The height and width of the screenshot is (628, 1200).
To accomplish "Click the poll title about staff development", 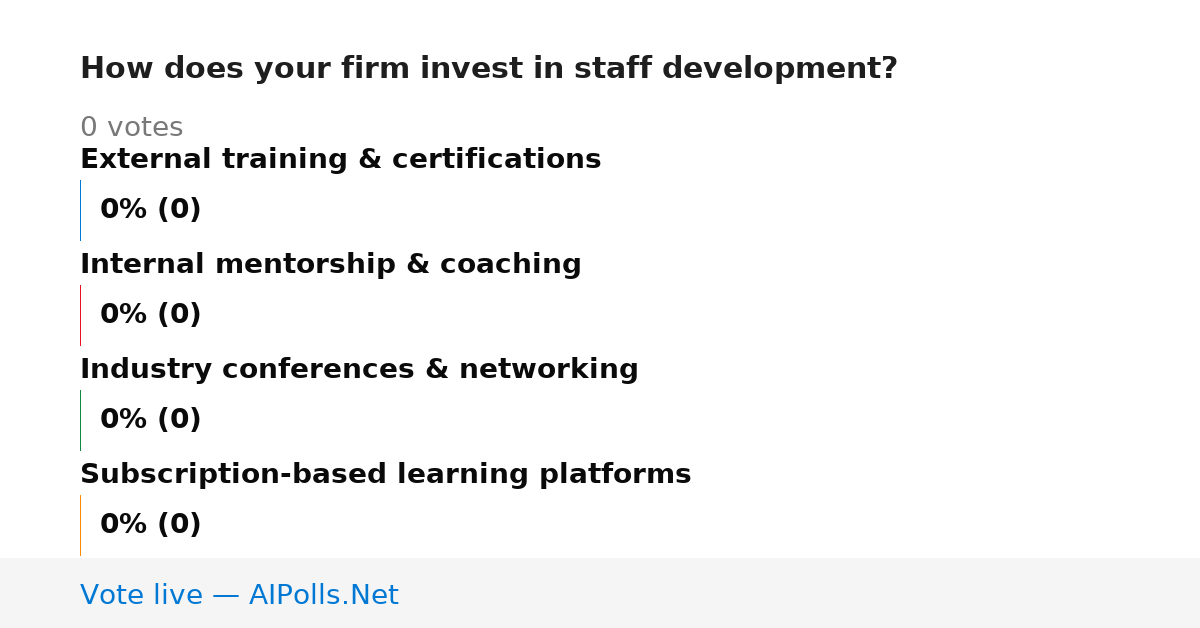I will tap(488, 68).
